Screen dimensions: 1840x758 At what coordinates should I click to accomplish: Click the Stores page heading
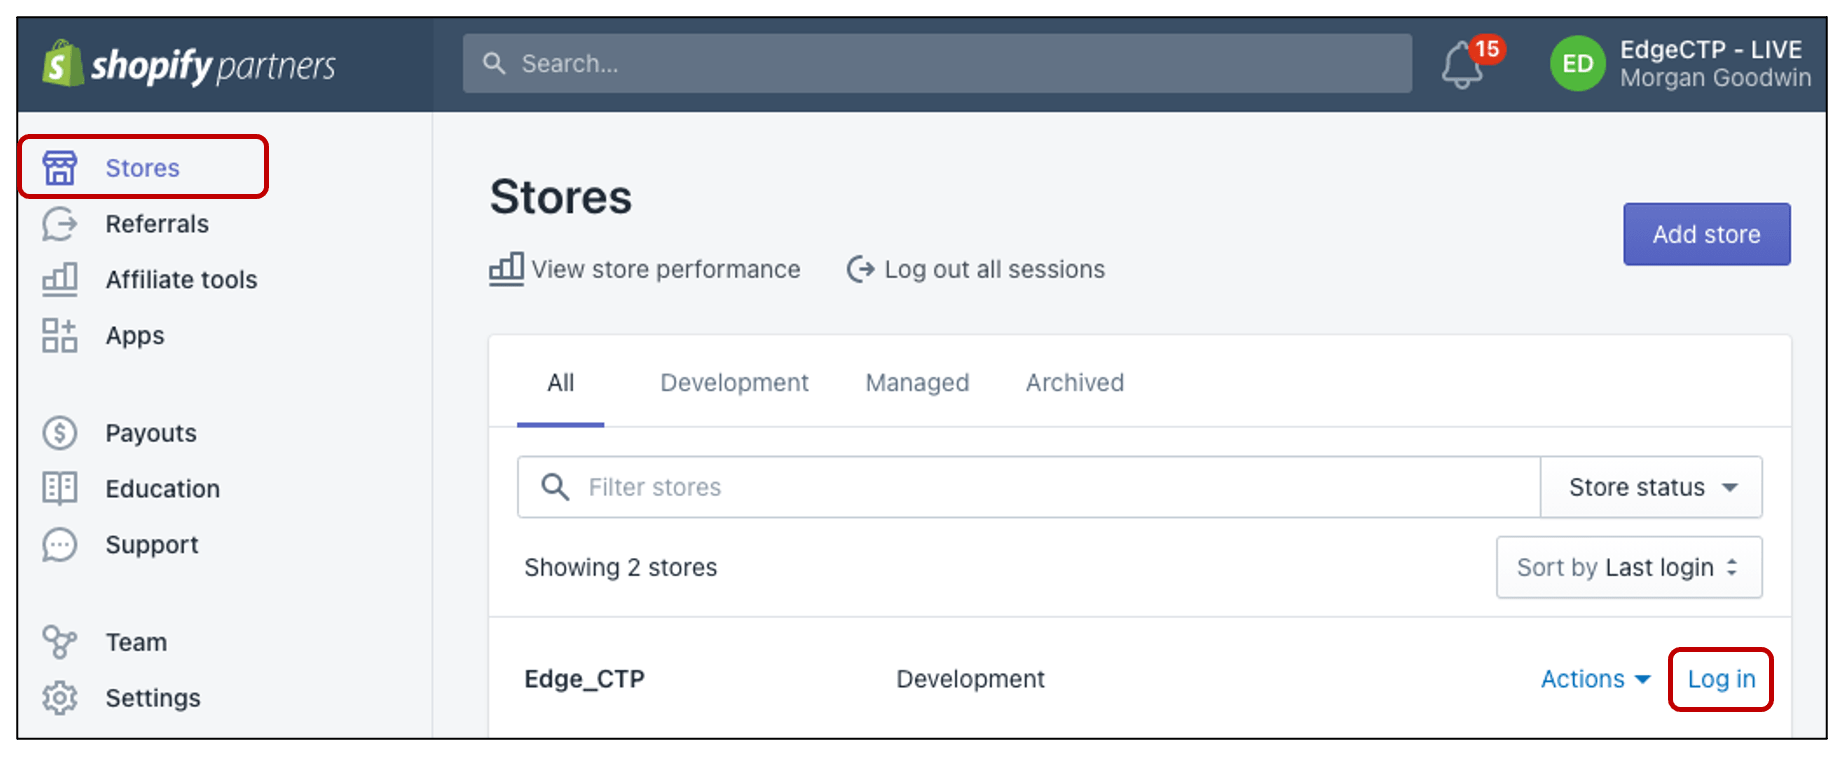pos(560,196)
